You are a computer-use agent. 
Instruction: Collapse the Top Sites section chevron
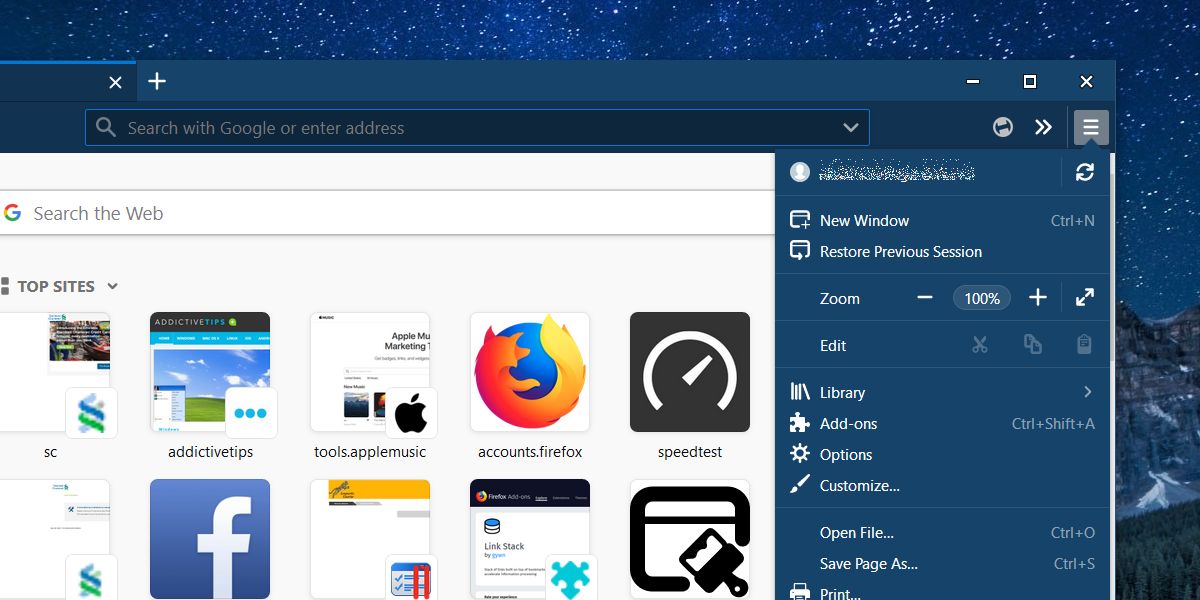tap(113, 286)
